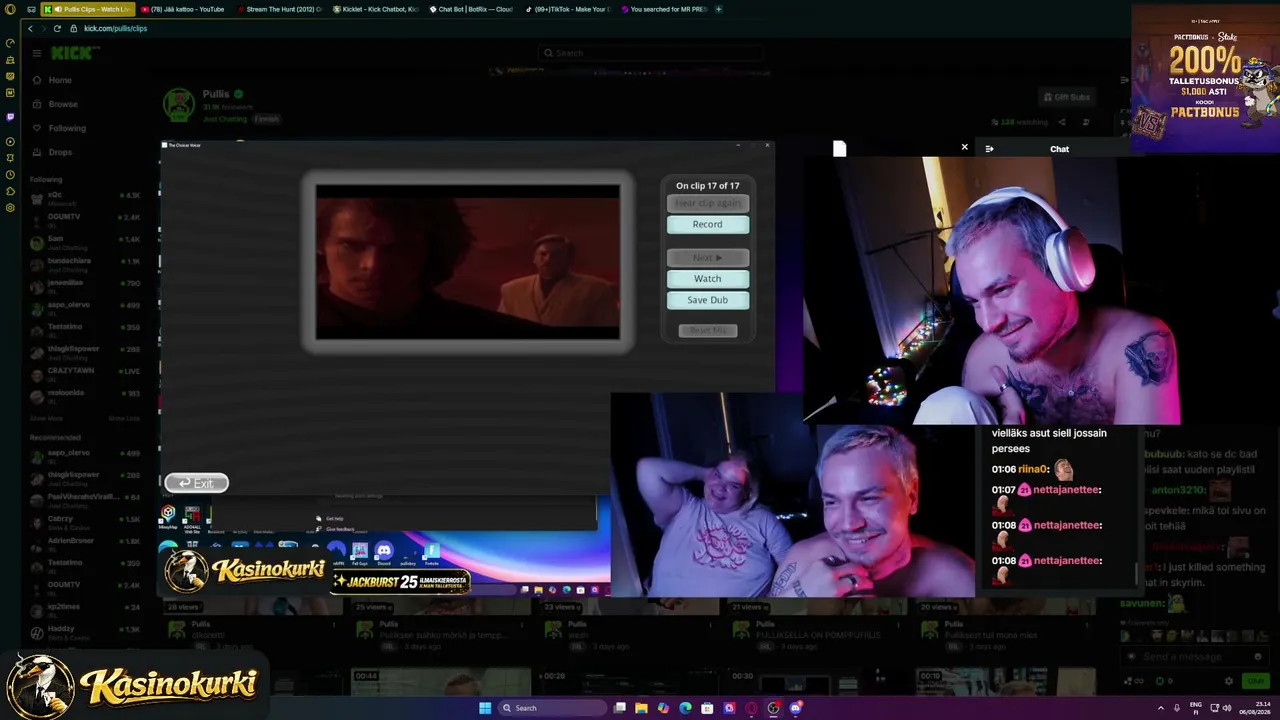The image size is (1280, 720).
Task: Click the collapse chat arrow icon
Action: 989,149
